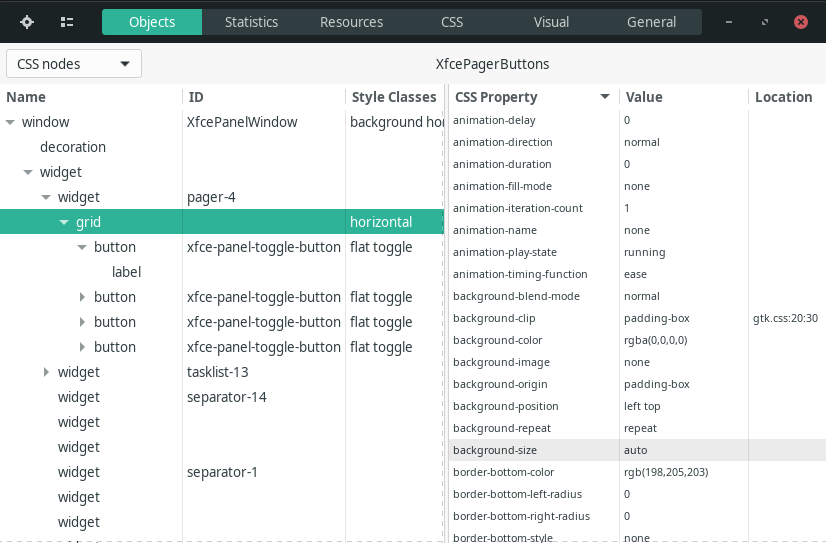The image size is (826, 543).
Task: Click the Location column header
Action: pos(787,97)
